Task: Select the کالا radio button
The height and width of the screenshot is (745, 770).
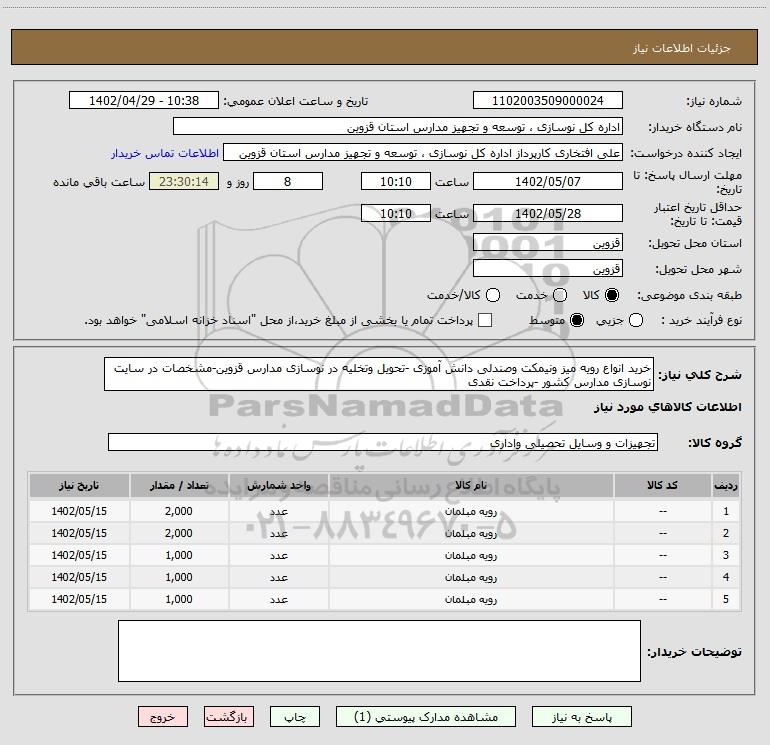Action: tap(612, 295)
